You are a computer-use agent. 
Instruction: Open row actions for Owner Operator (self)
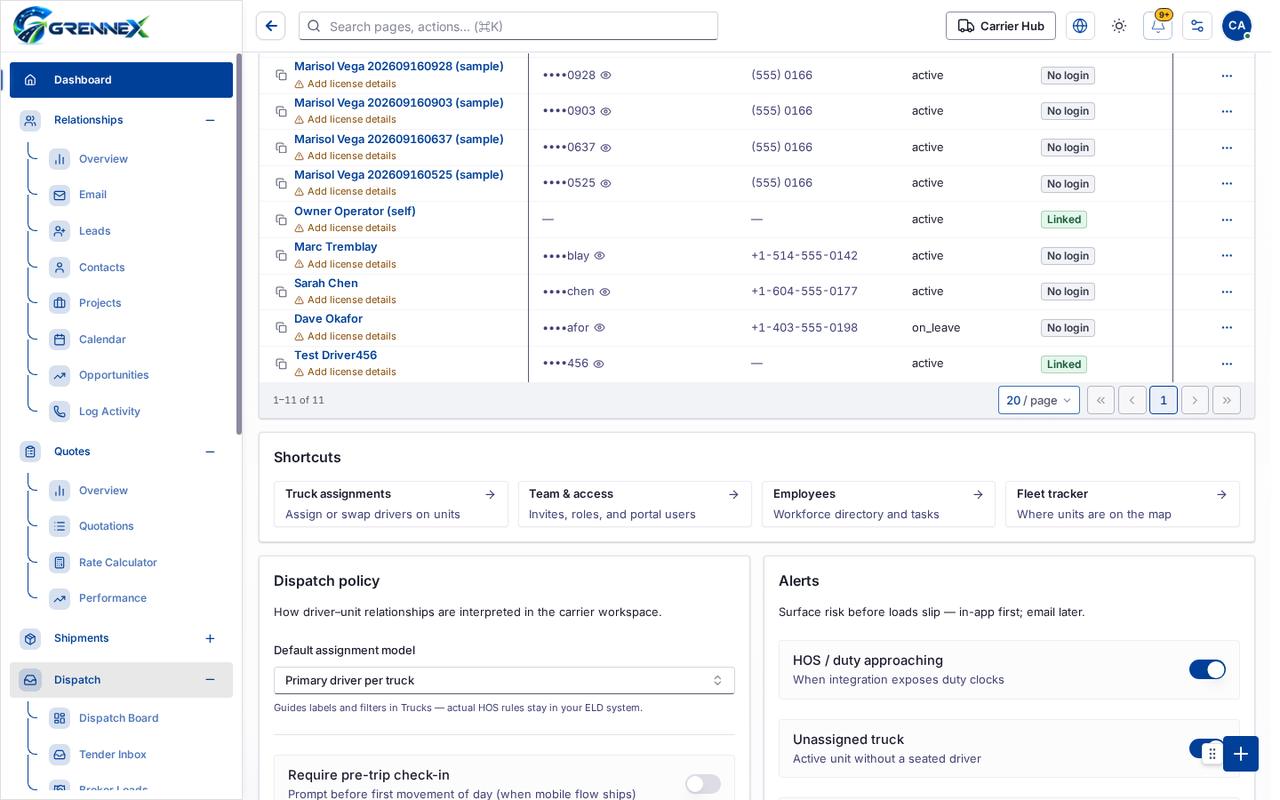(1227, 220)
